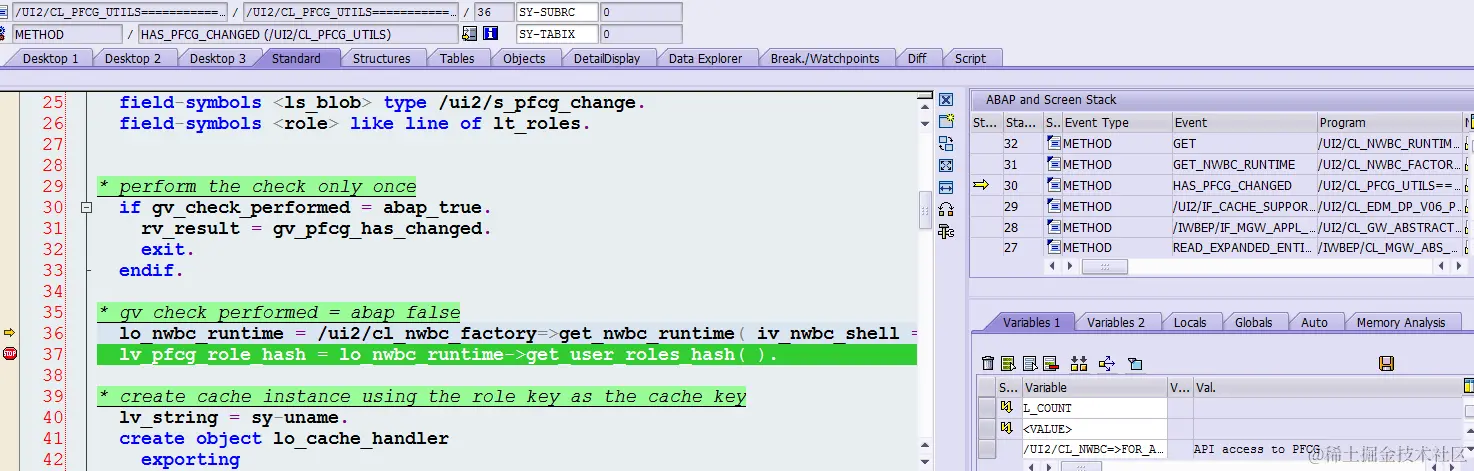The image size is (1474, 471).
Task: Click the L_COUNT variable name cell
Action: click(1094, 408)
